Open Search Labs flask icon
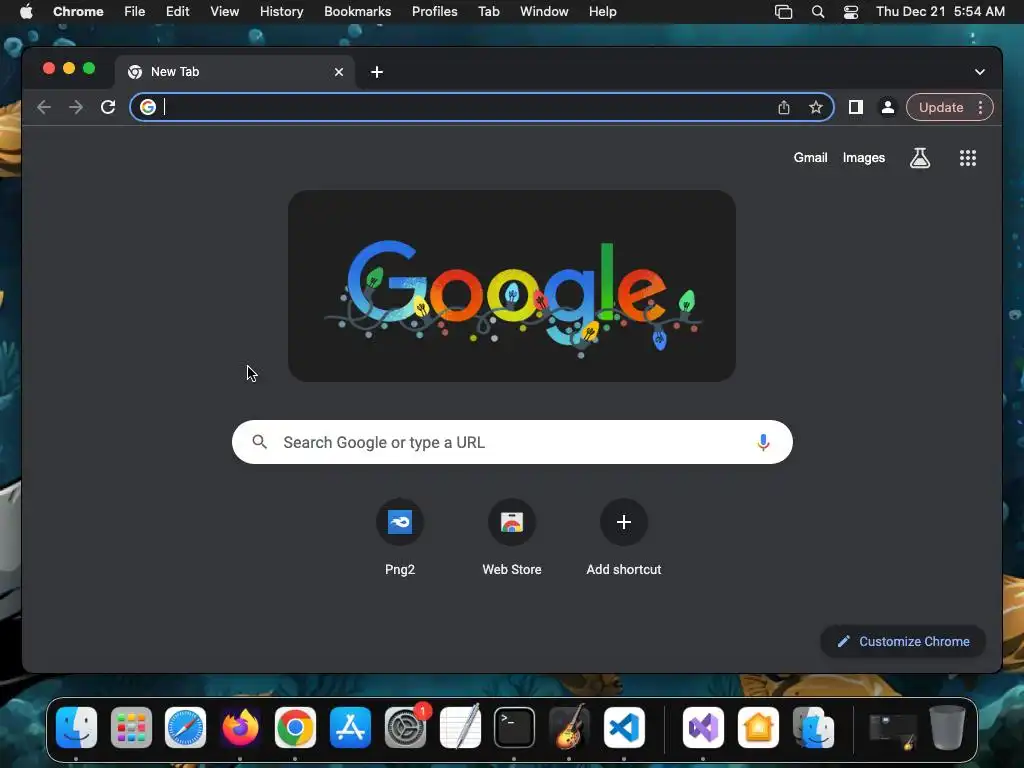 coord(920,157)
